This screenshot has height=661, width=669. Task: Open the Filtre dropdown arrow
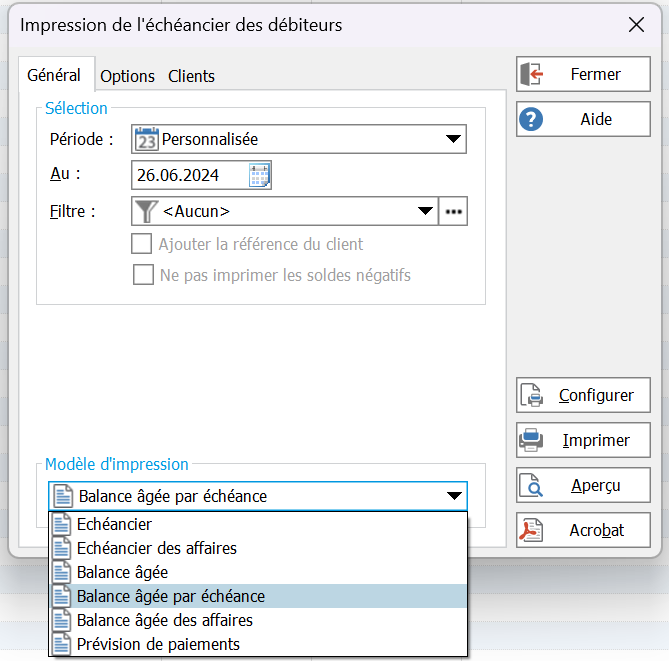click(425, 211)
